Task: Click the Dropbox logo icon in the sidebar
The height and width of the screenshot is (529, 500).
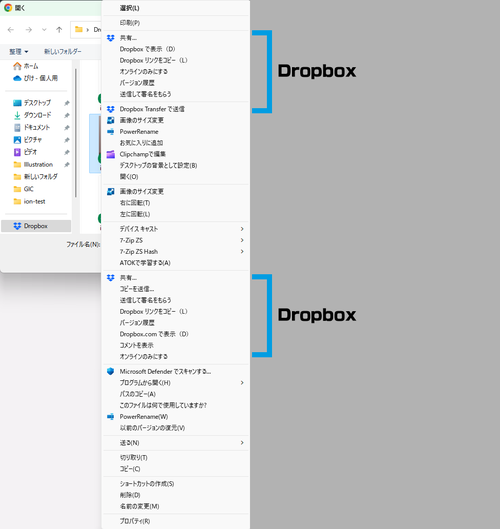Action: (17, 226)
